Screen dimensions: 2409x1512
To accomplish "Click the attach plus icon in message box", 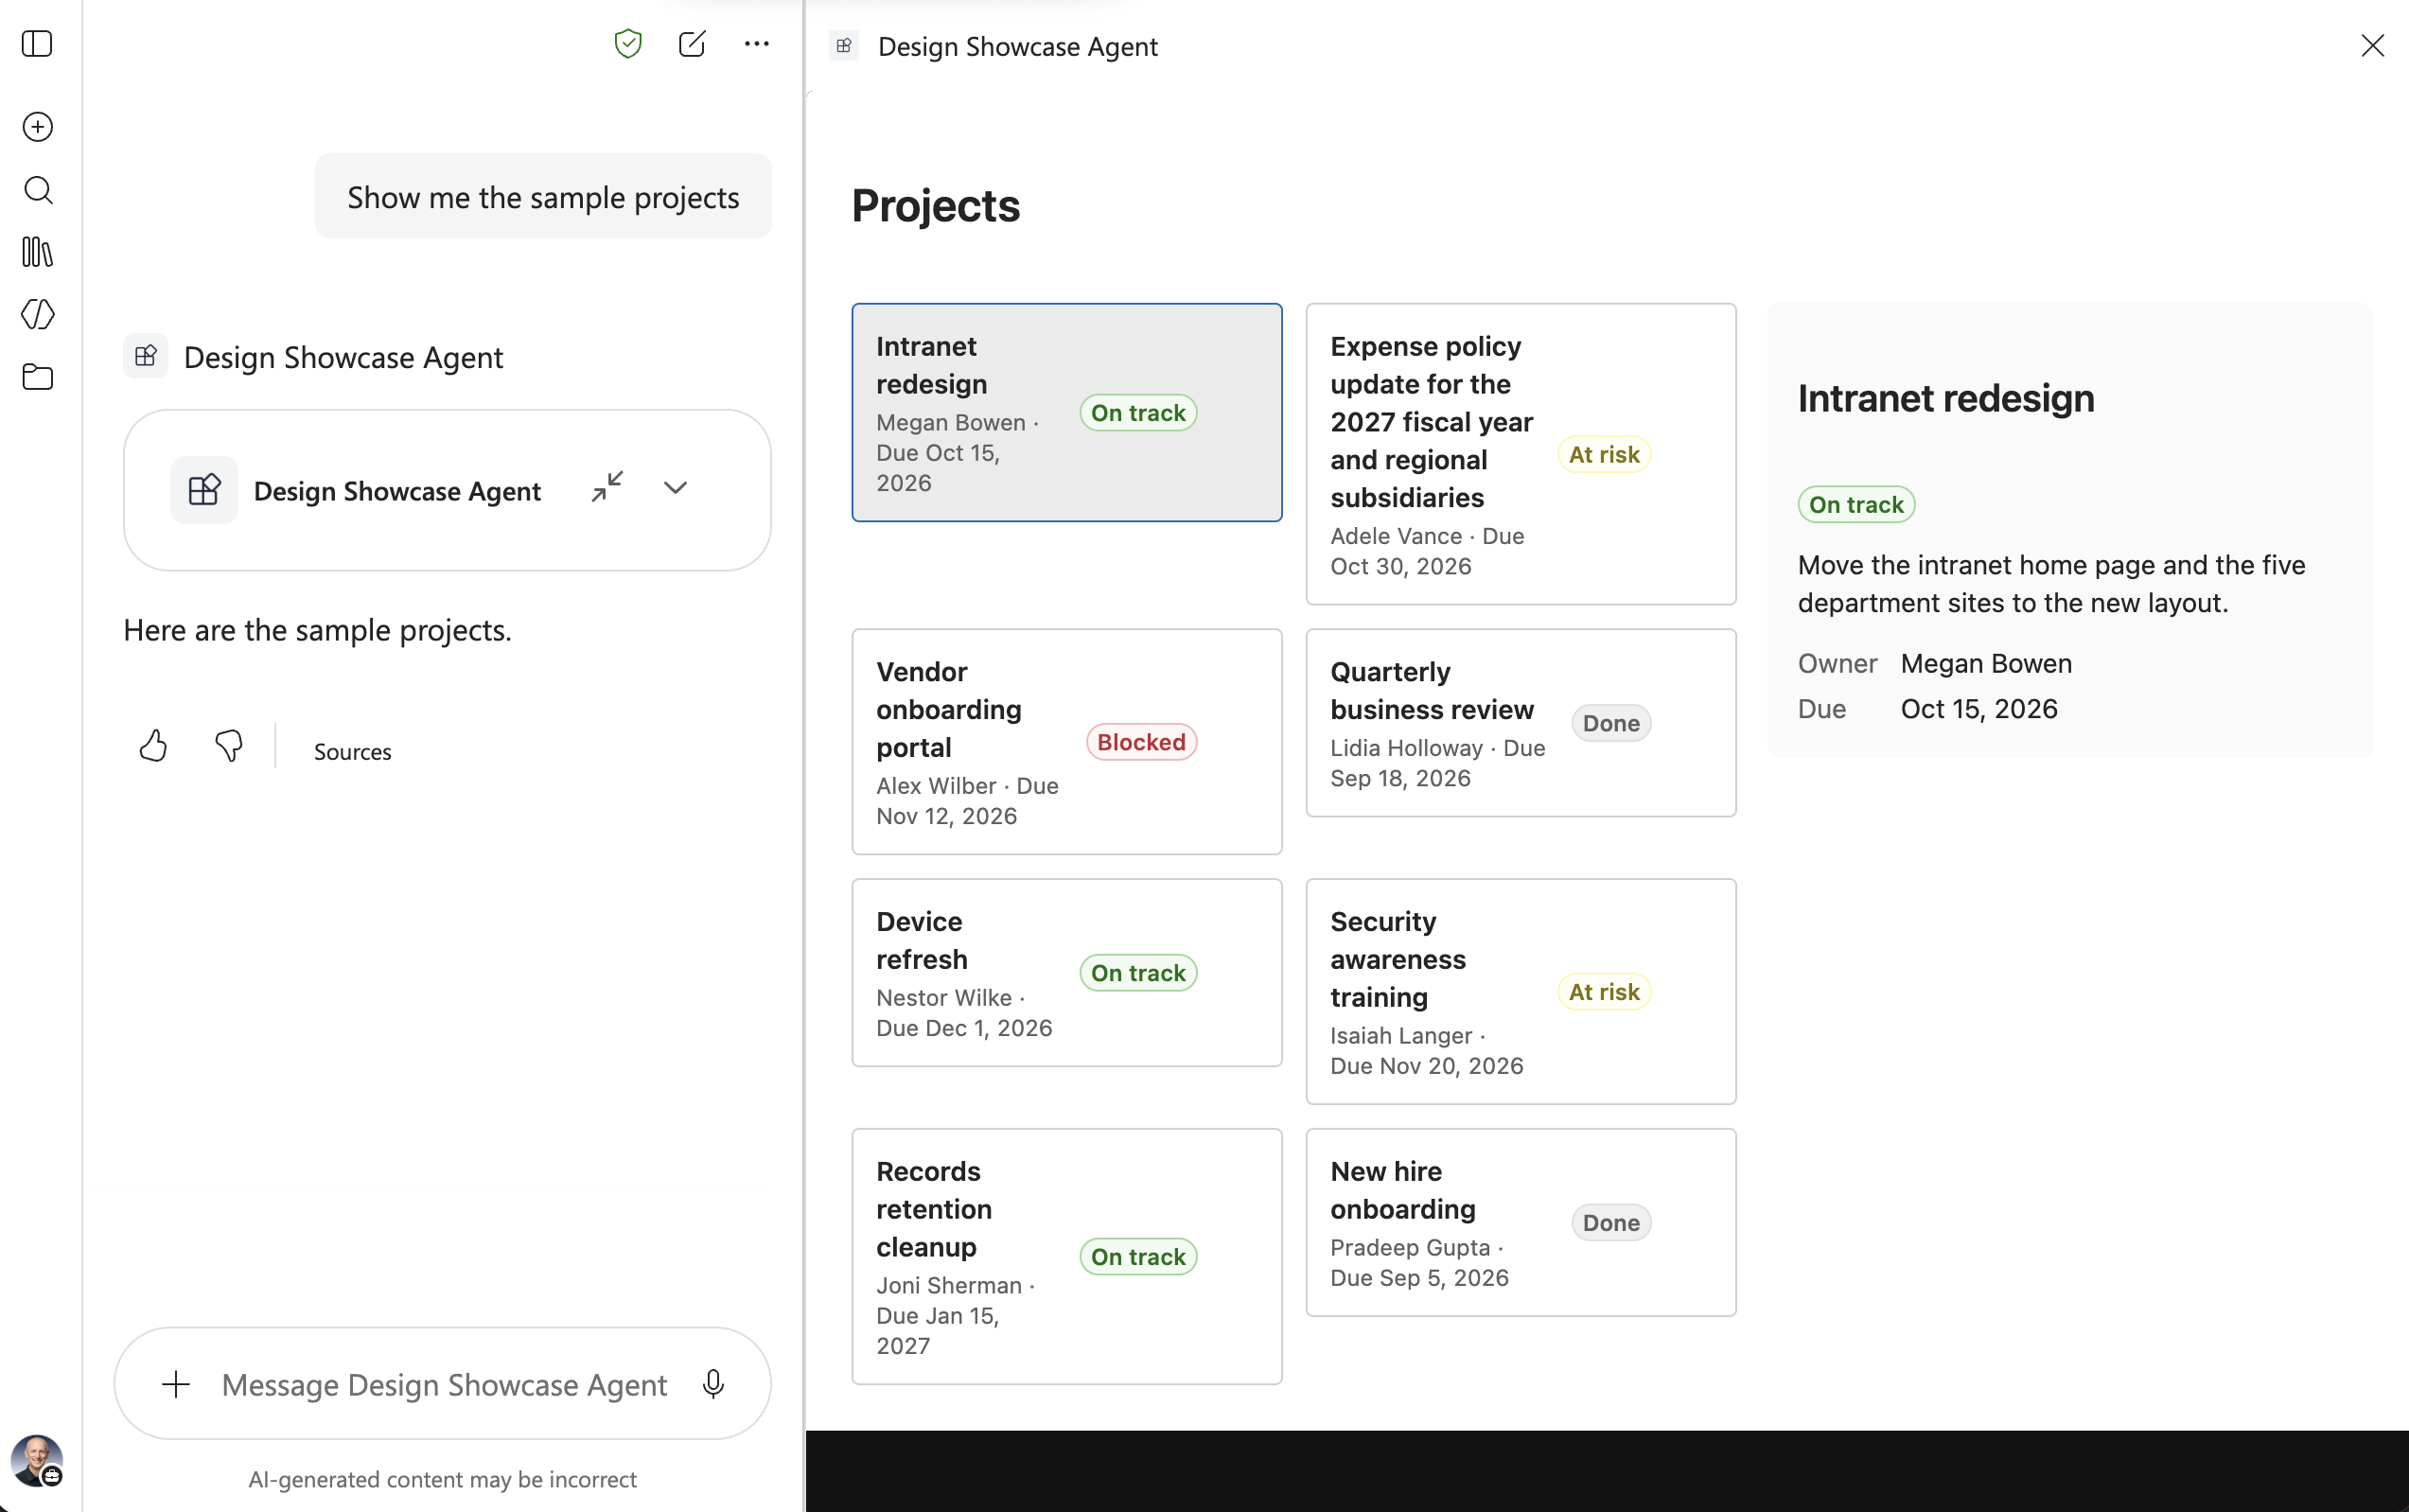I will (x=176, y=1384).
